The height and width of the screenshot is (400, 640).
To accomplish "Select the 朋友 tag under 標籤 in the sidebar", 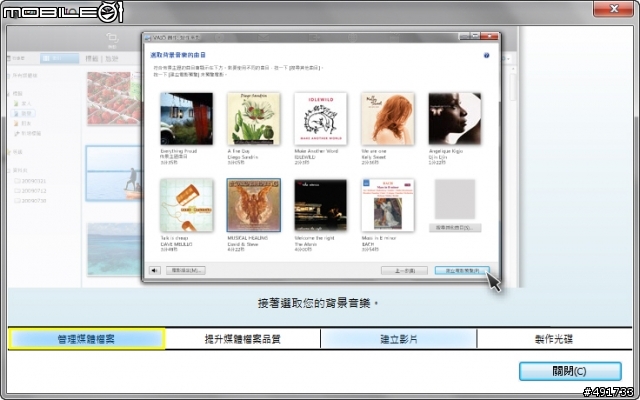I will coord(22,123).
